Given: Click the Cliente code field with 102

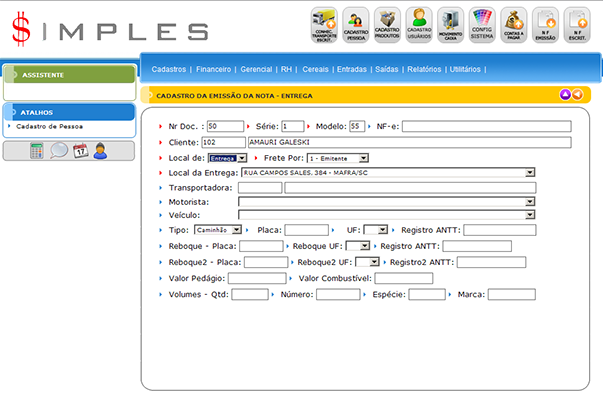Looking at the screenshot, I should (x=223, y=142).
